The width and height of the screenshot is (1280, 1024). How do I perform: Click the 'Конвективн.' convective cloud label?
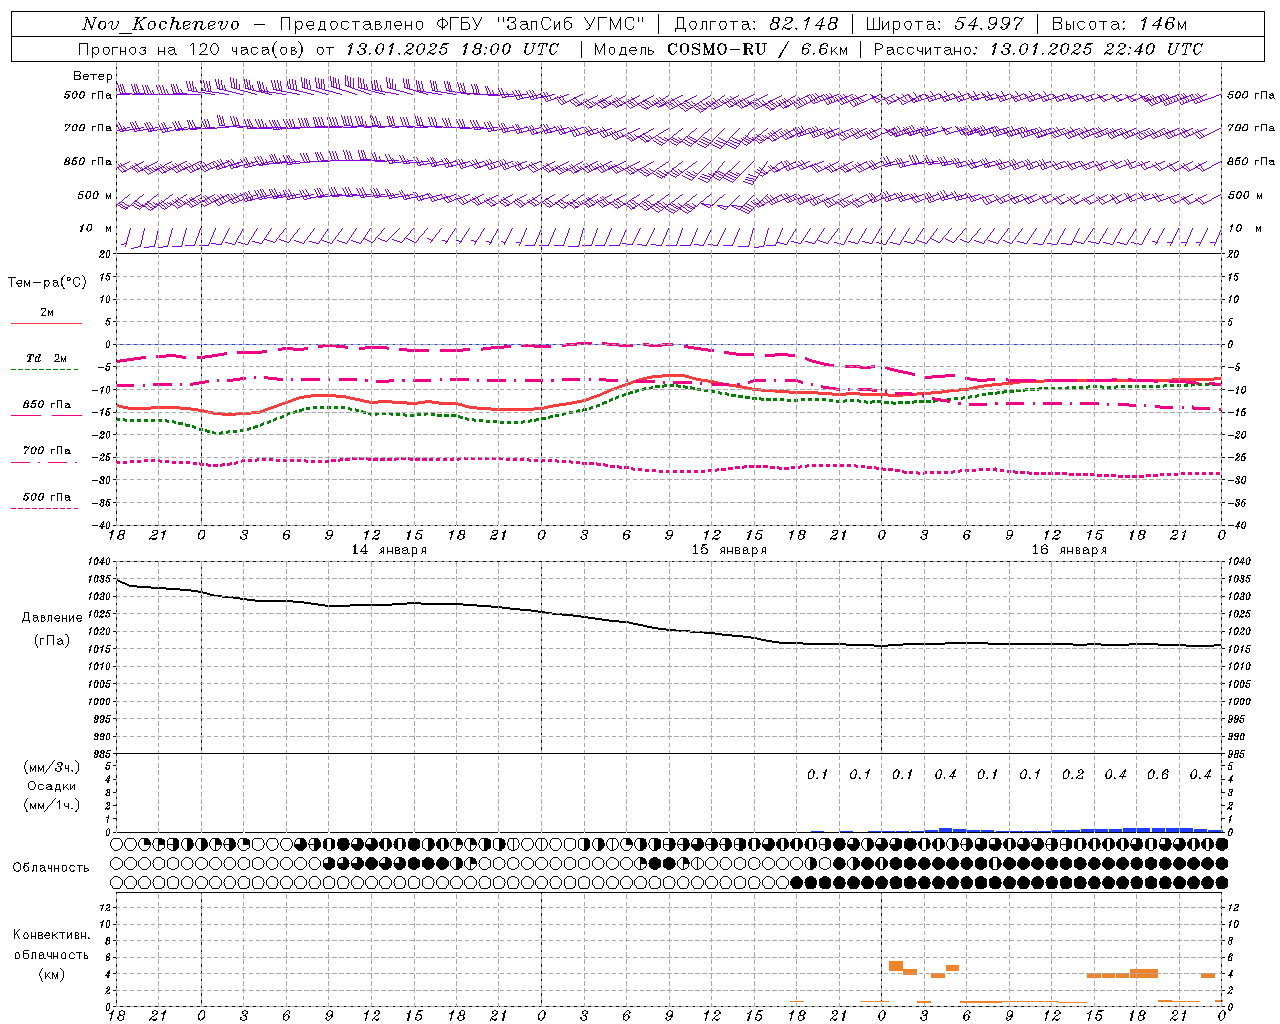tap(52, 935)
